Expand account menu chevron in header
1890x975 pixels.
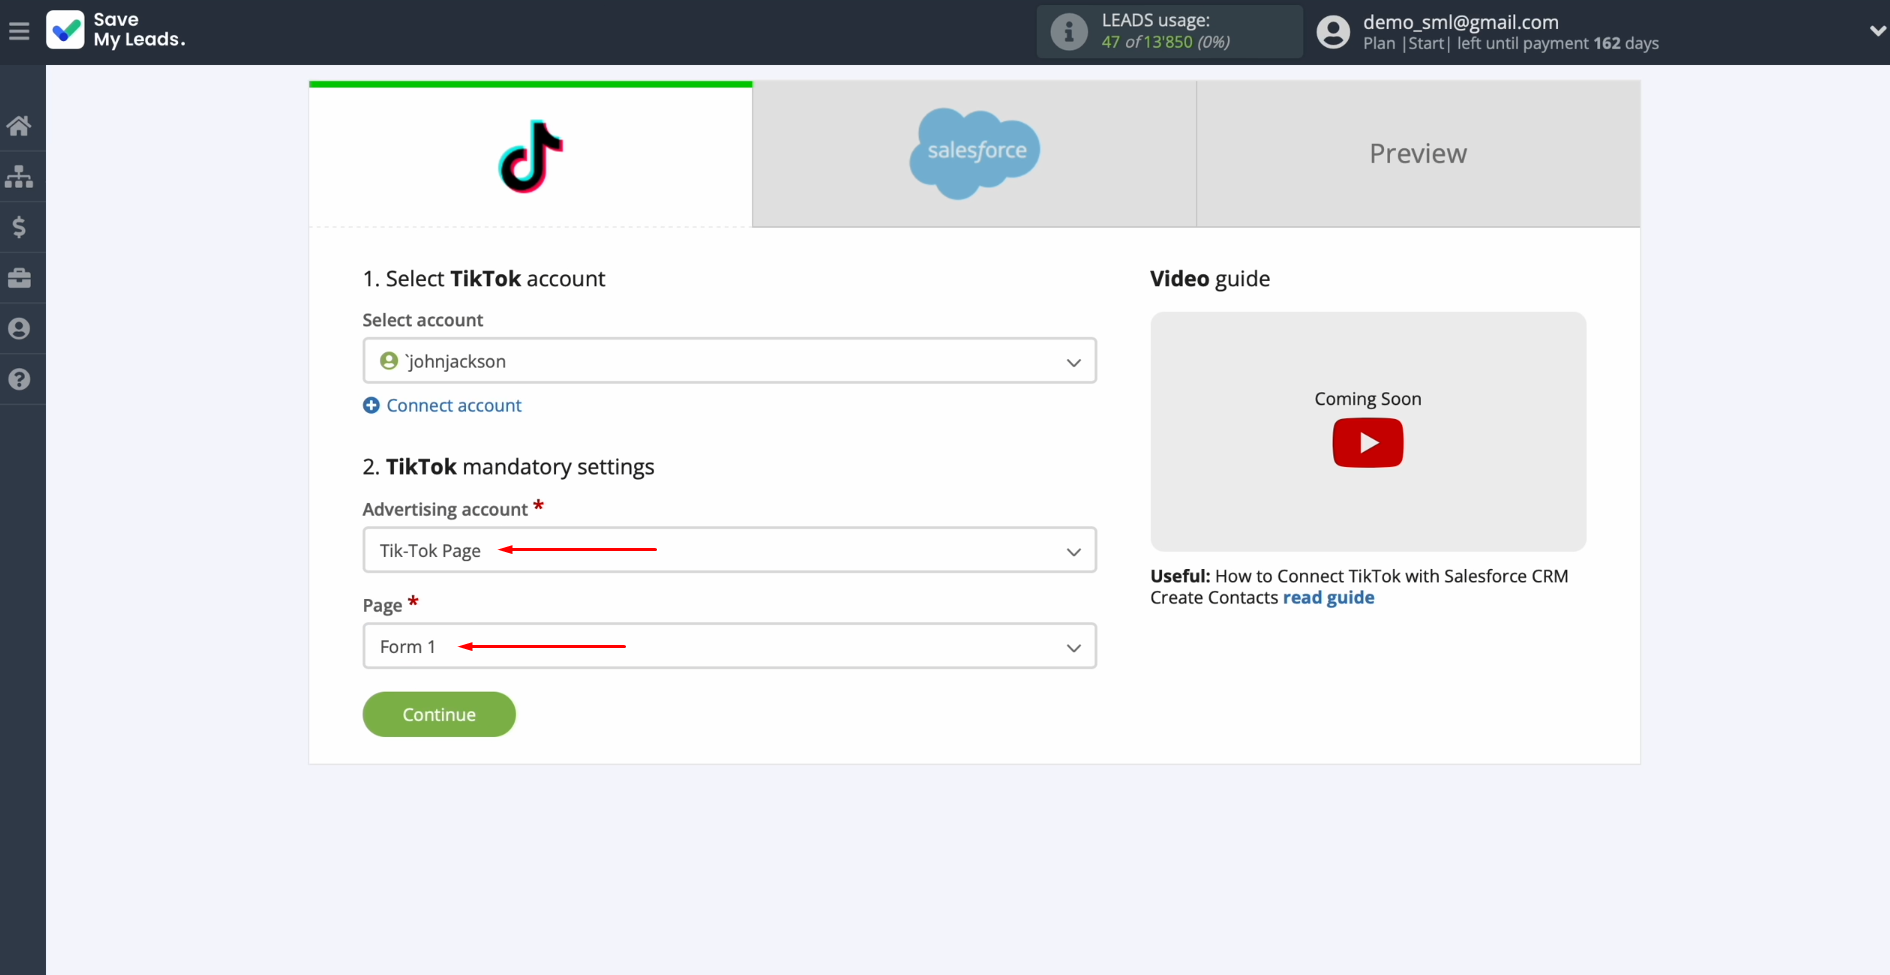point(1877,31)
